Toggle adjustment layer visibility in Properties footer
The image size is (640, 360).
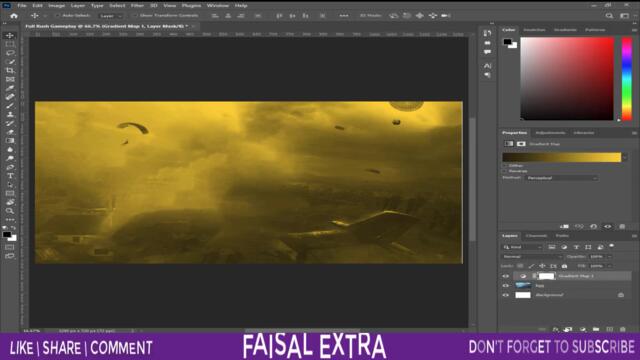click(608, 227)
